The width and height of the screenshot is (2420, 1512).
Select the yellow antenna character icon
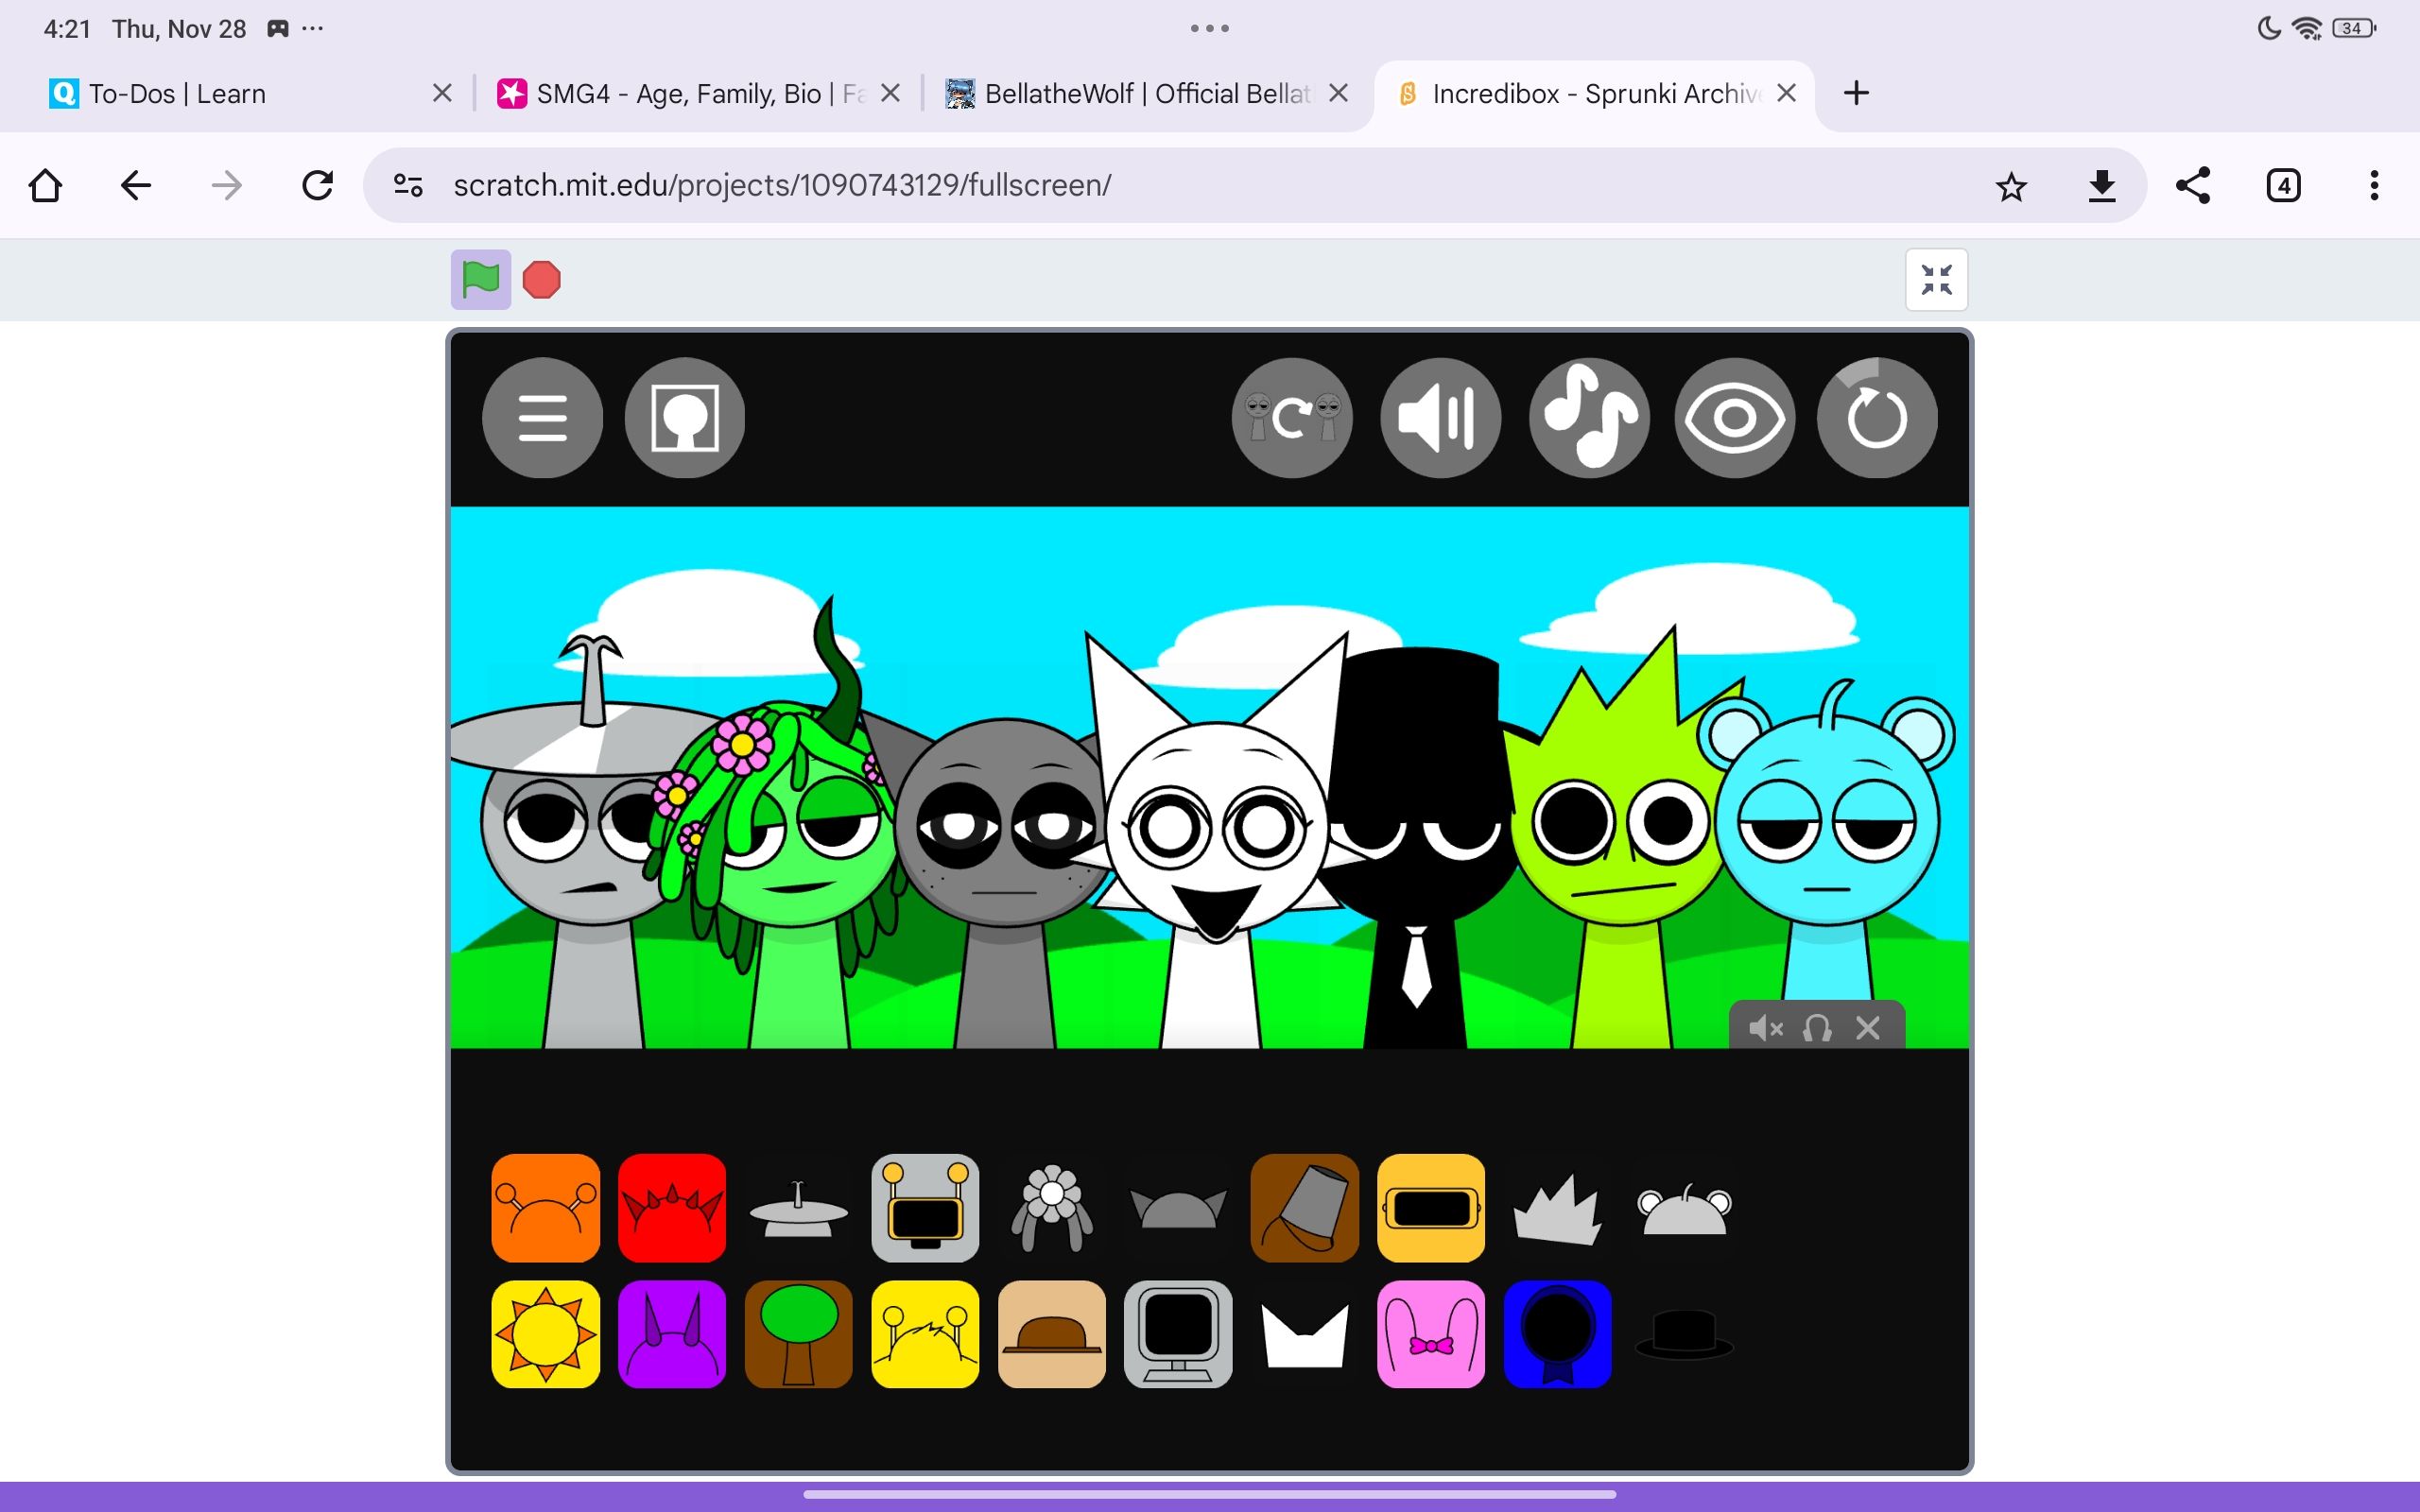pyautogui.click(x=925, y=1334)
